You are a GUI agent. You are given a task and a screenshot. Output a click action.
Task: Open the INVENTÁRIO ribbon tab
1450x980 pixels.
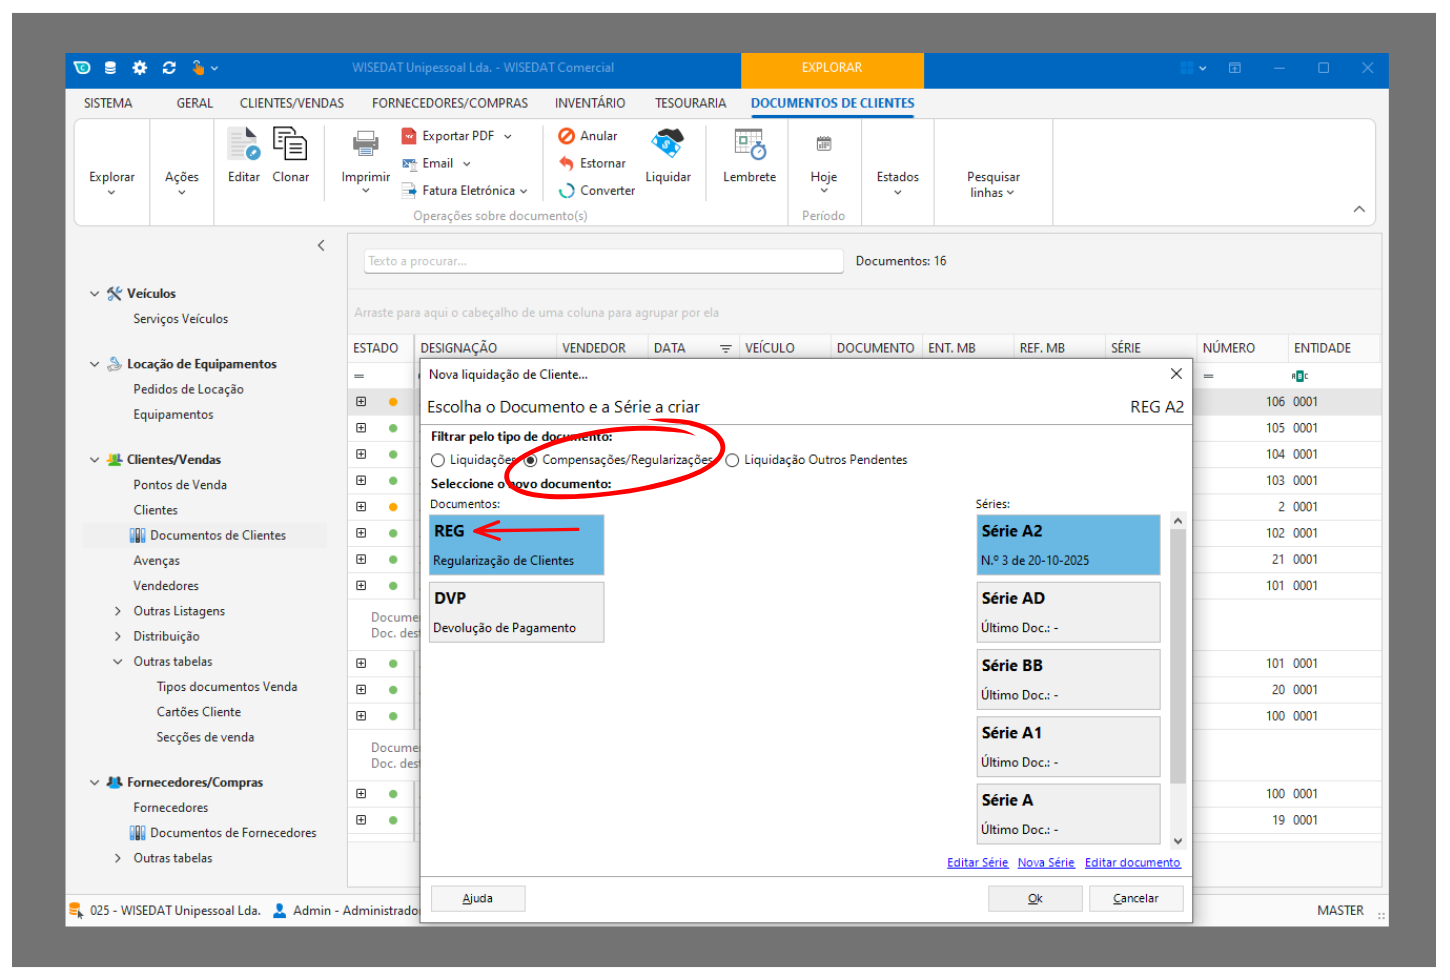[x=590, y=103]
